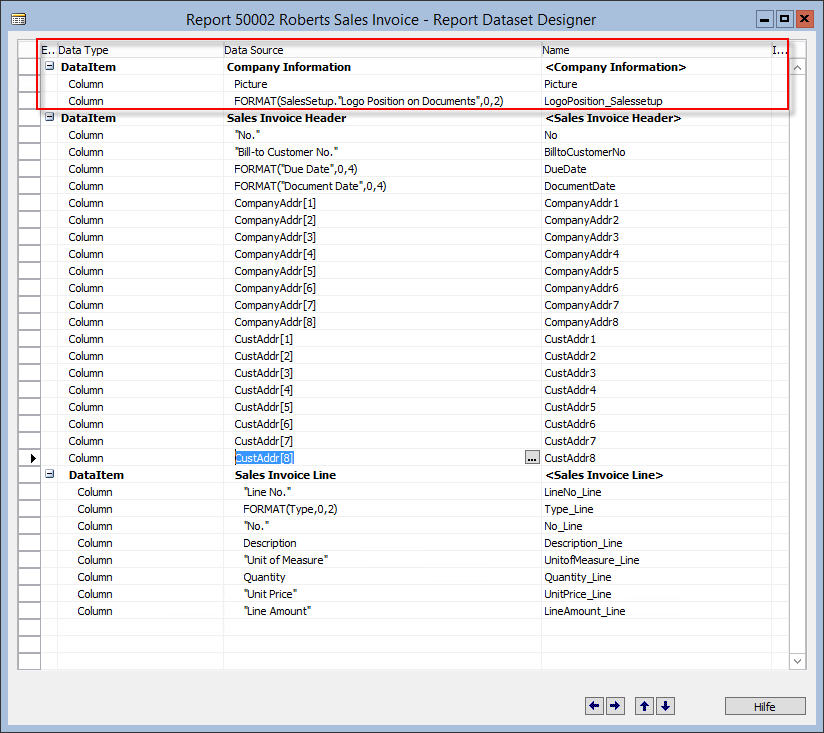Select the CustAddr[5] data source cell
Viewport: 824px width, 733px height.
tap(382, 407)
